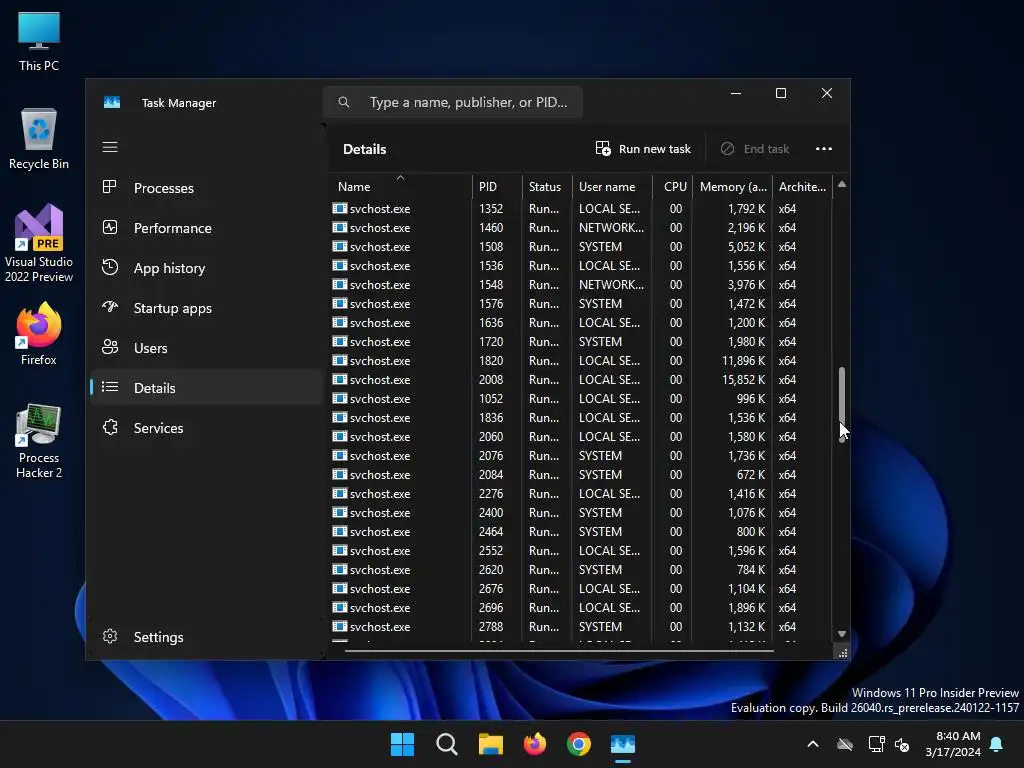Open notification bell in the system tray
The width and height of the screenshot is (1024, 768).
point(997,744)
